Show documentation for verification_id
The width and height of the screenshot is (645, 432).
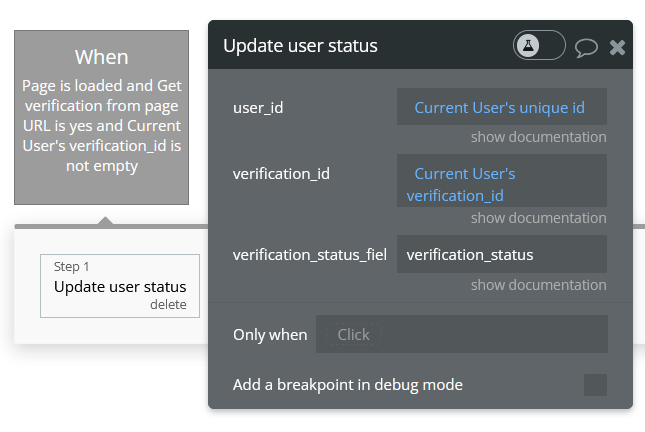coord(538,218)
